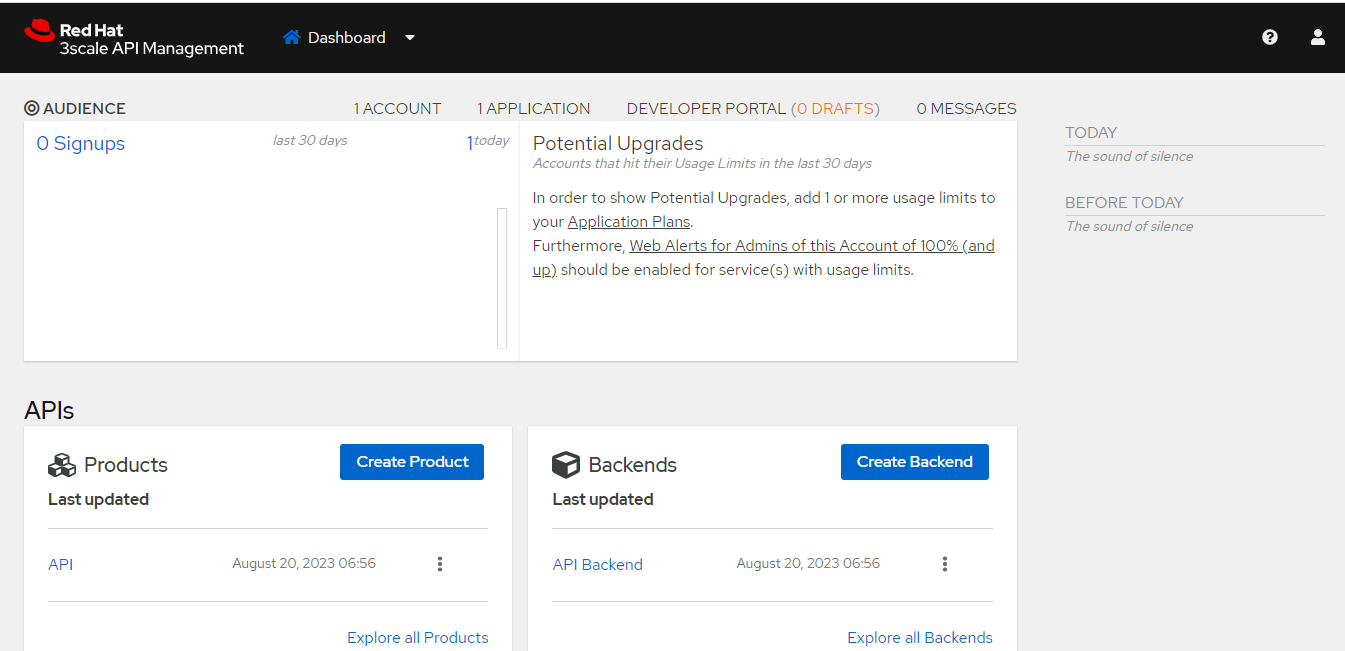Viewport: 1345px width, 651px height.
Task: Click the Create Backend button
Action: pyautogui.click(x=915, y=462)
